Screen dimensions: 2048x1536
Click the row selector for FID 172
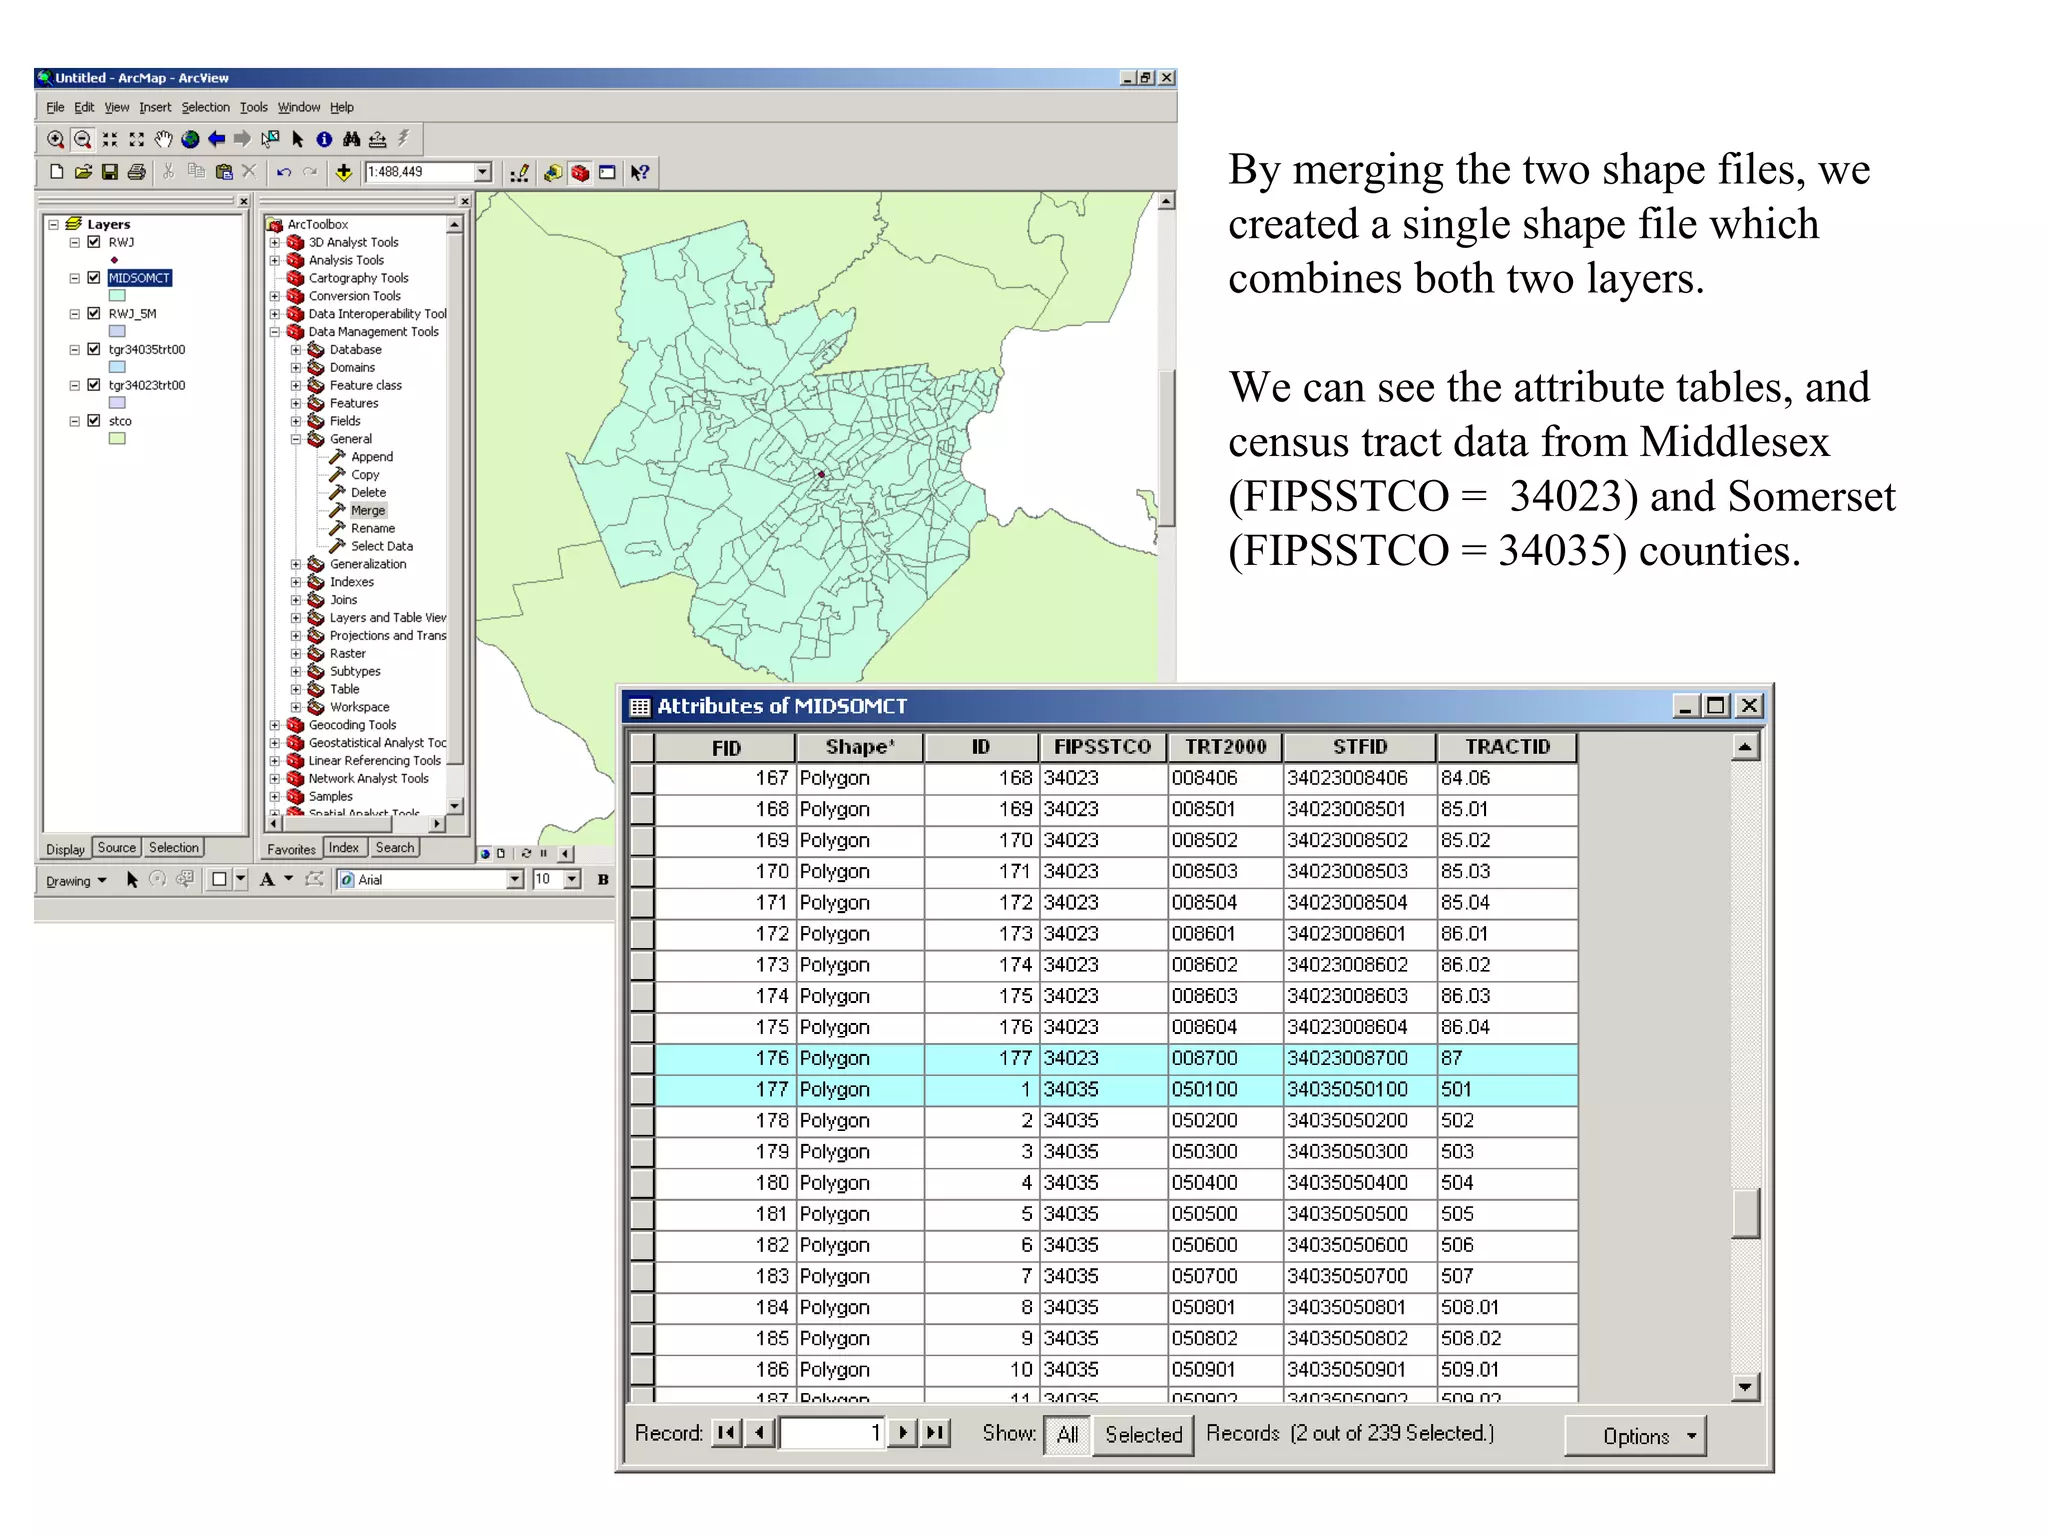(642, 934)
